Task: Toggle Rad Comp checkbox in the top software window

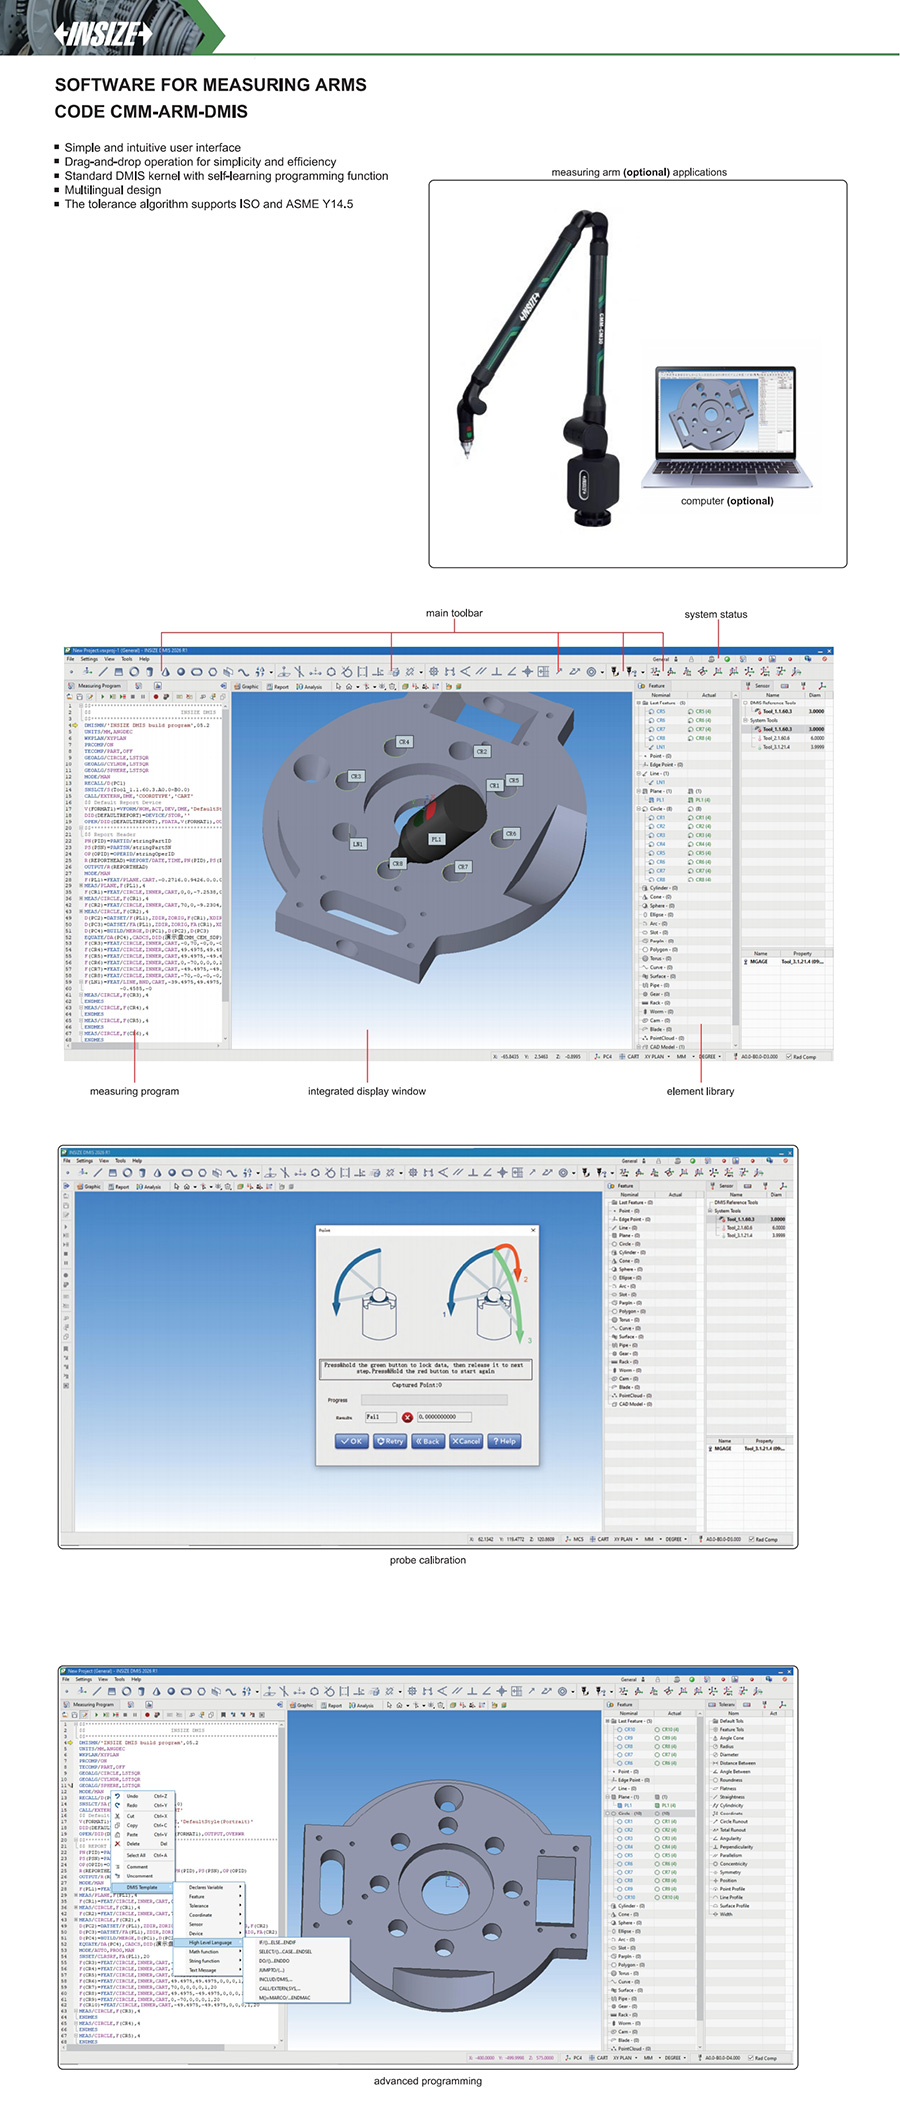Action: click(789, 1056)
